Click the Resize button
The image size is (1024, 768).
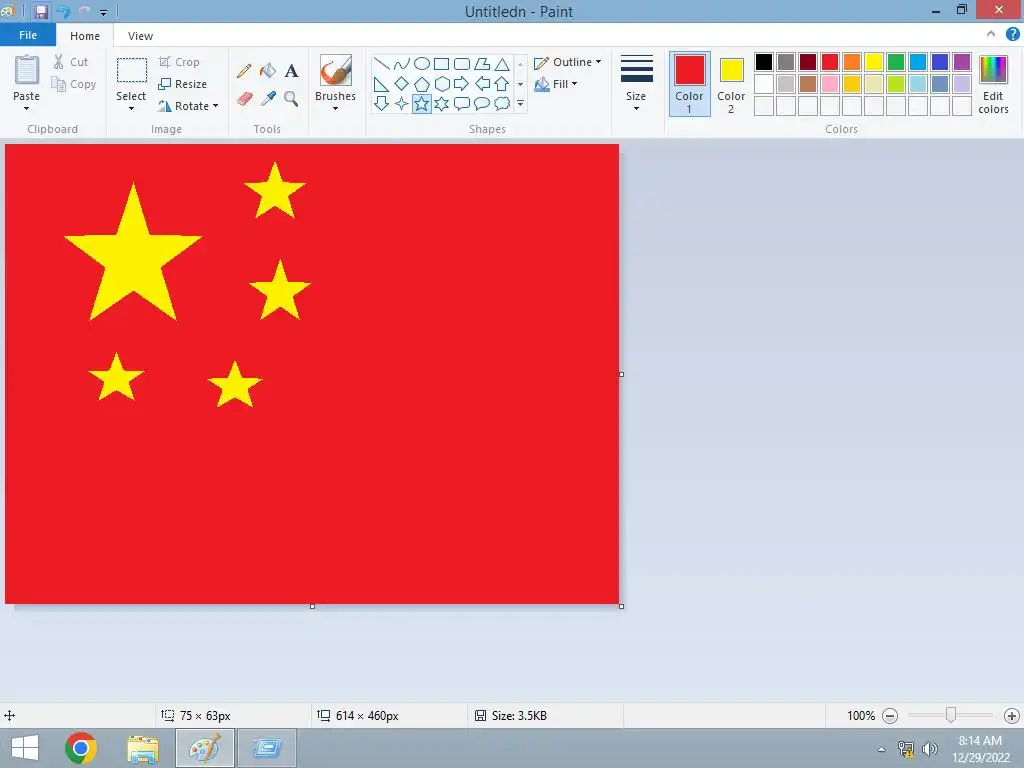(x=183, y=84)
